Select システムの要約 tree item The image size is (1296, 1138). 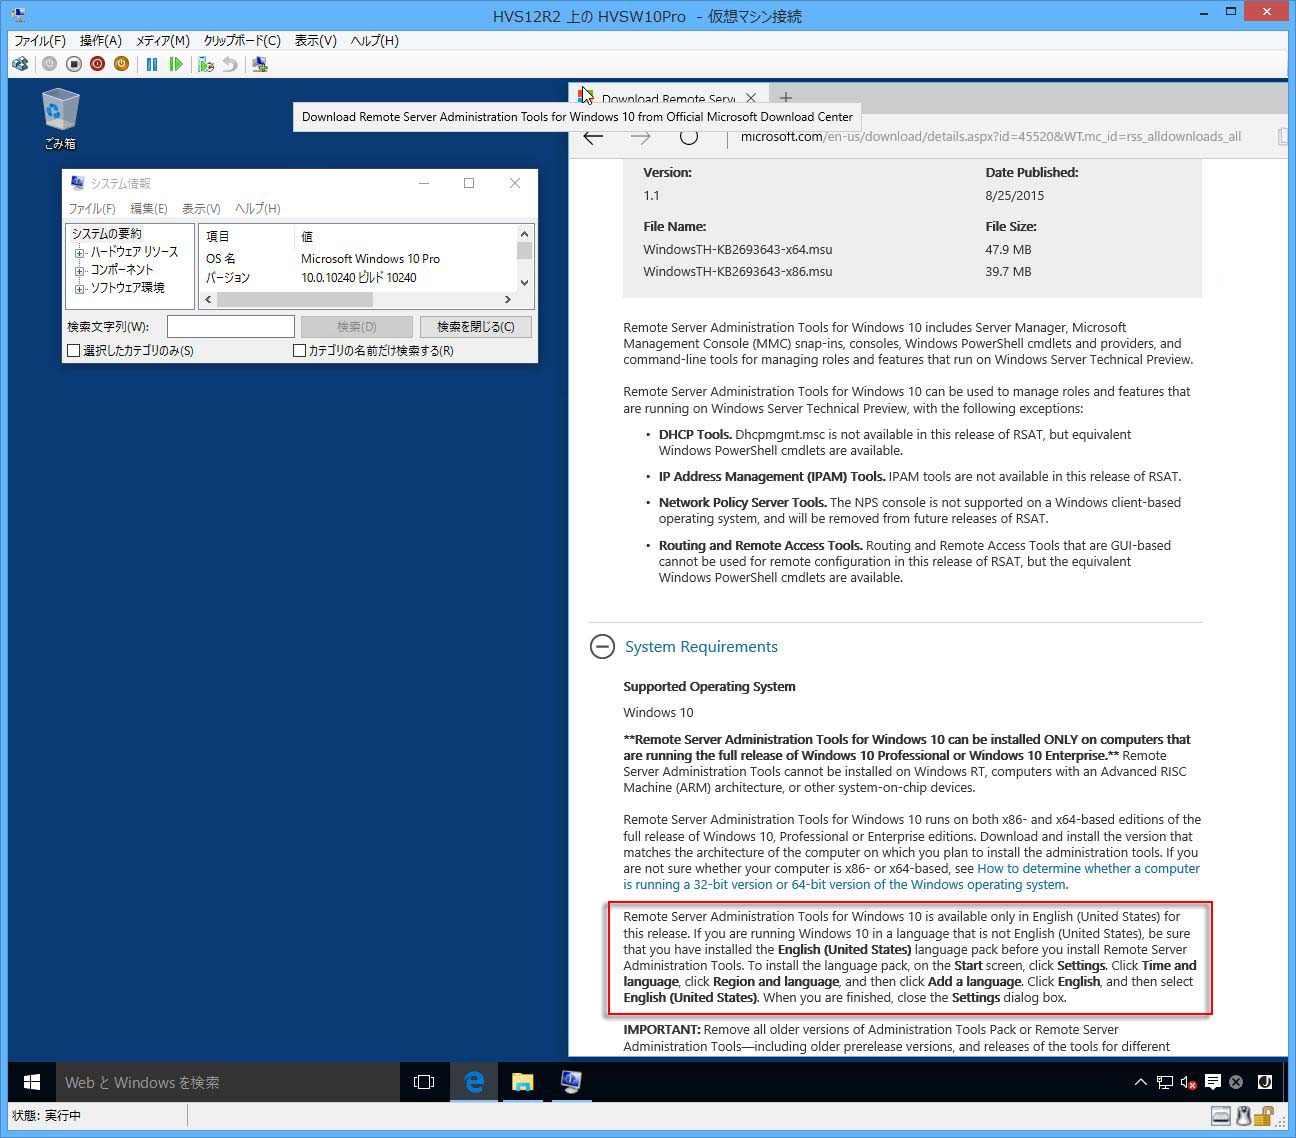tap(106, 234)
